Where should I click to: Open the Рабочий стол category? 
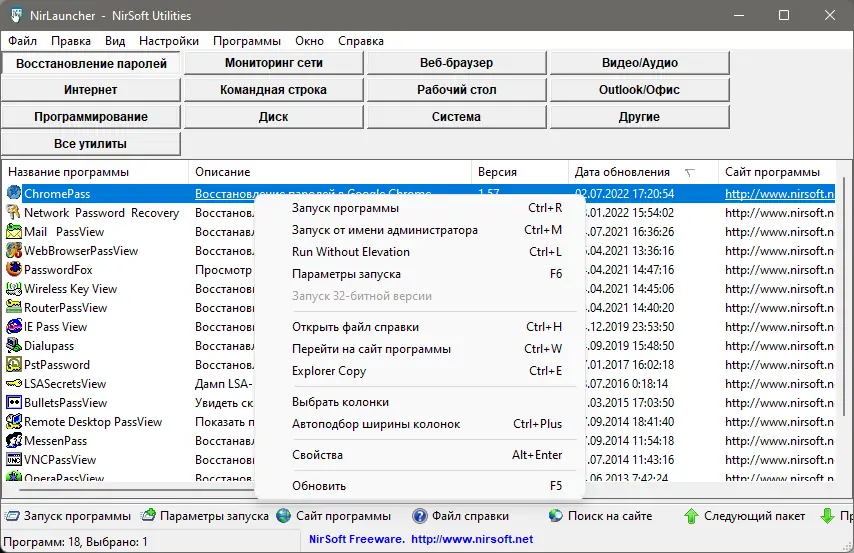coord(456,90)
